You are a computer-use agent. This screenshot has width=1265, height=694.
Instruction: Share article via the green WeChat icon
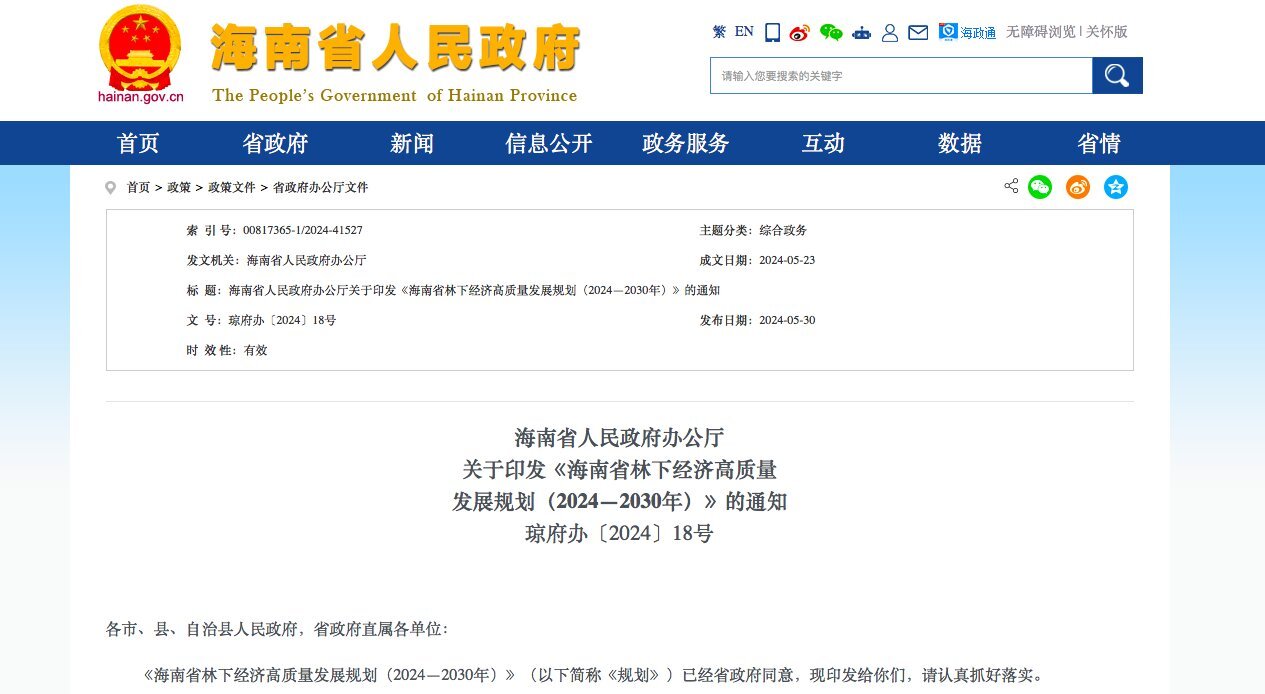[x=1040, y=187]
